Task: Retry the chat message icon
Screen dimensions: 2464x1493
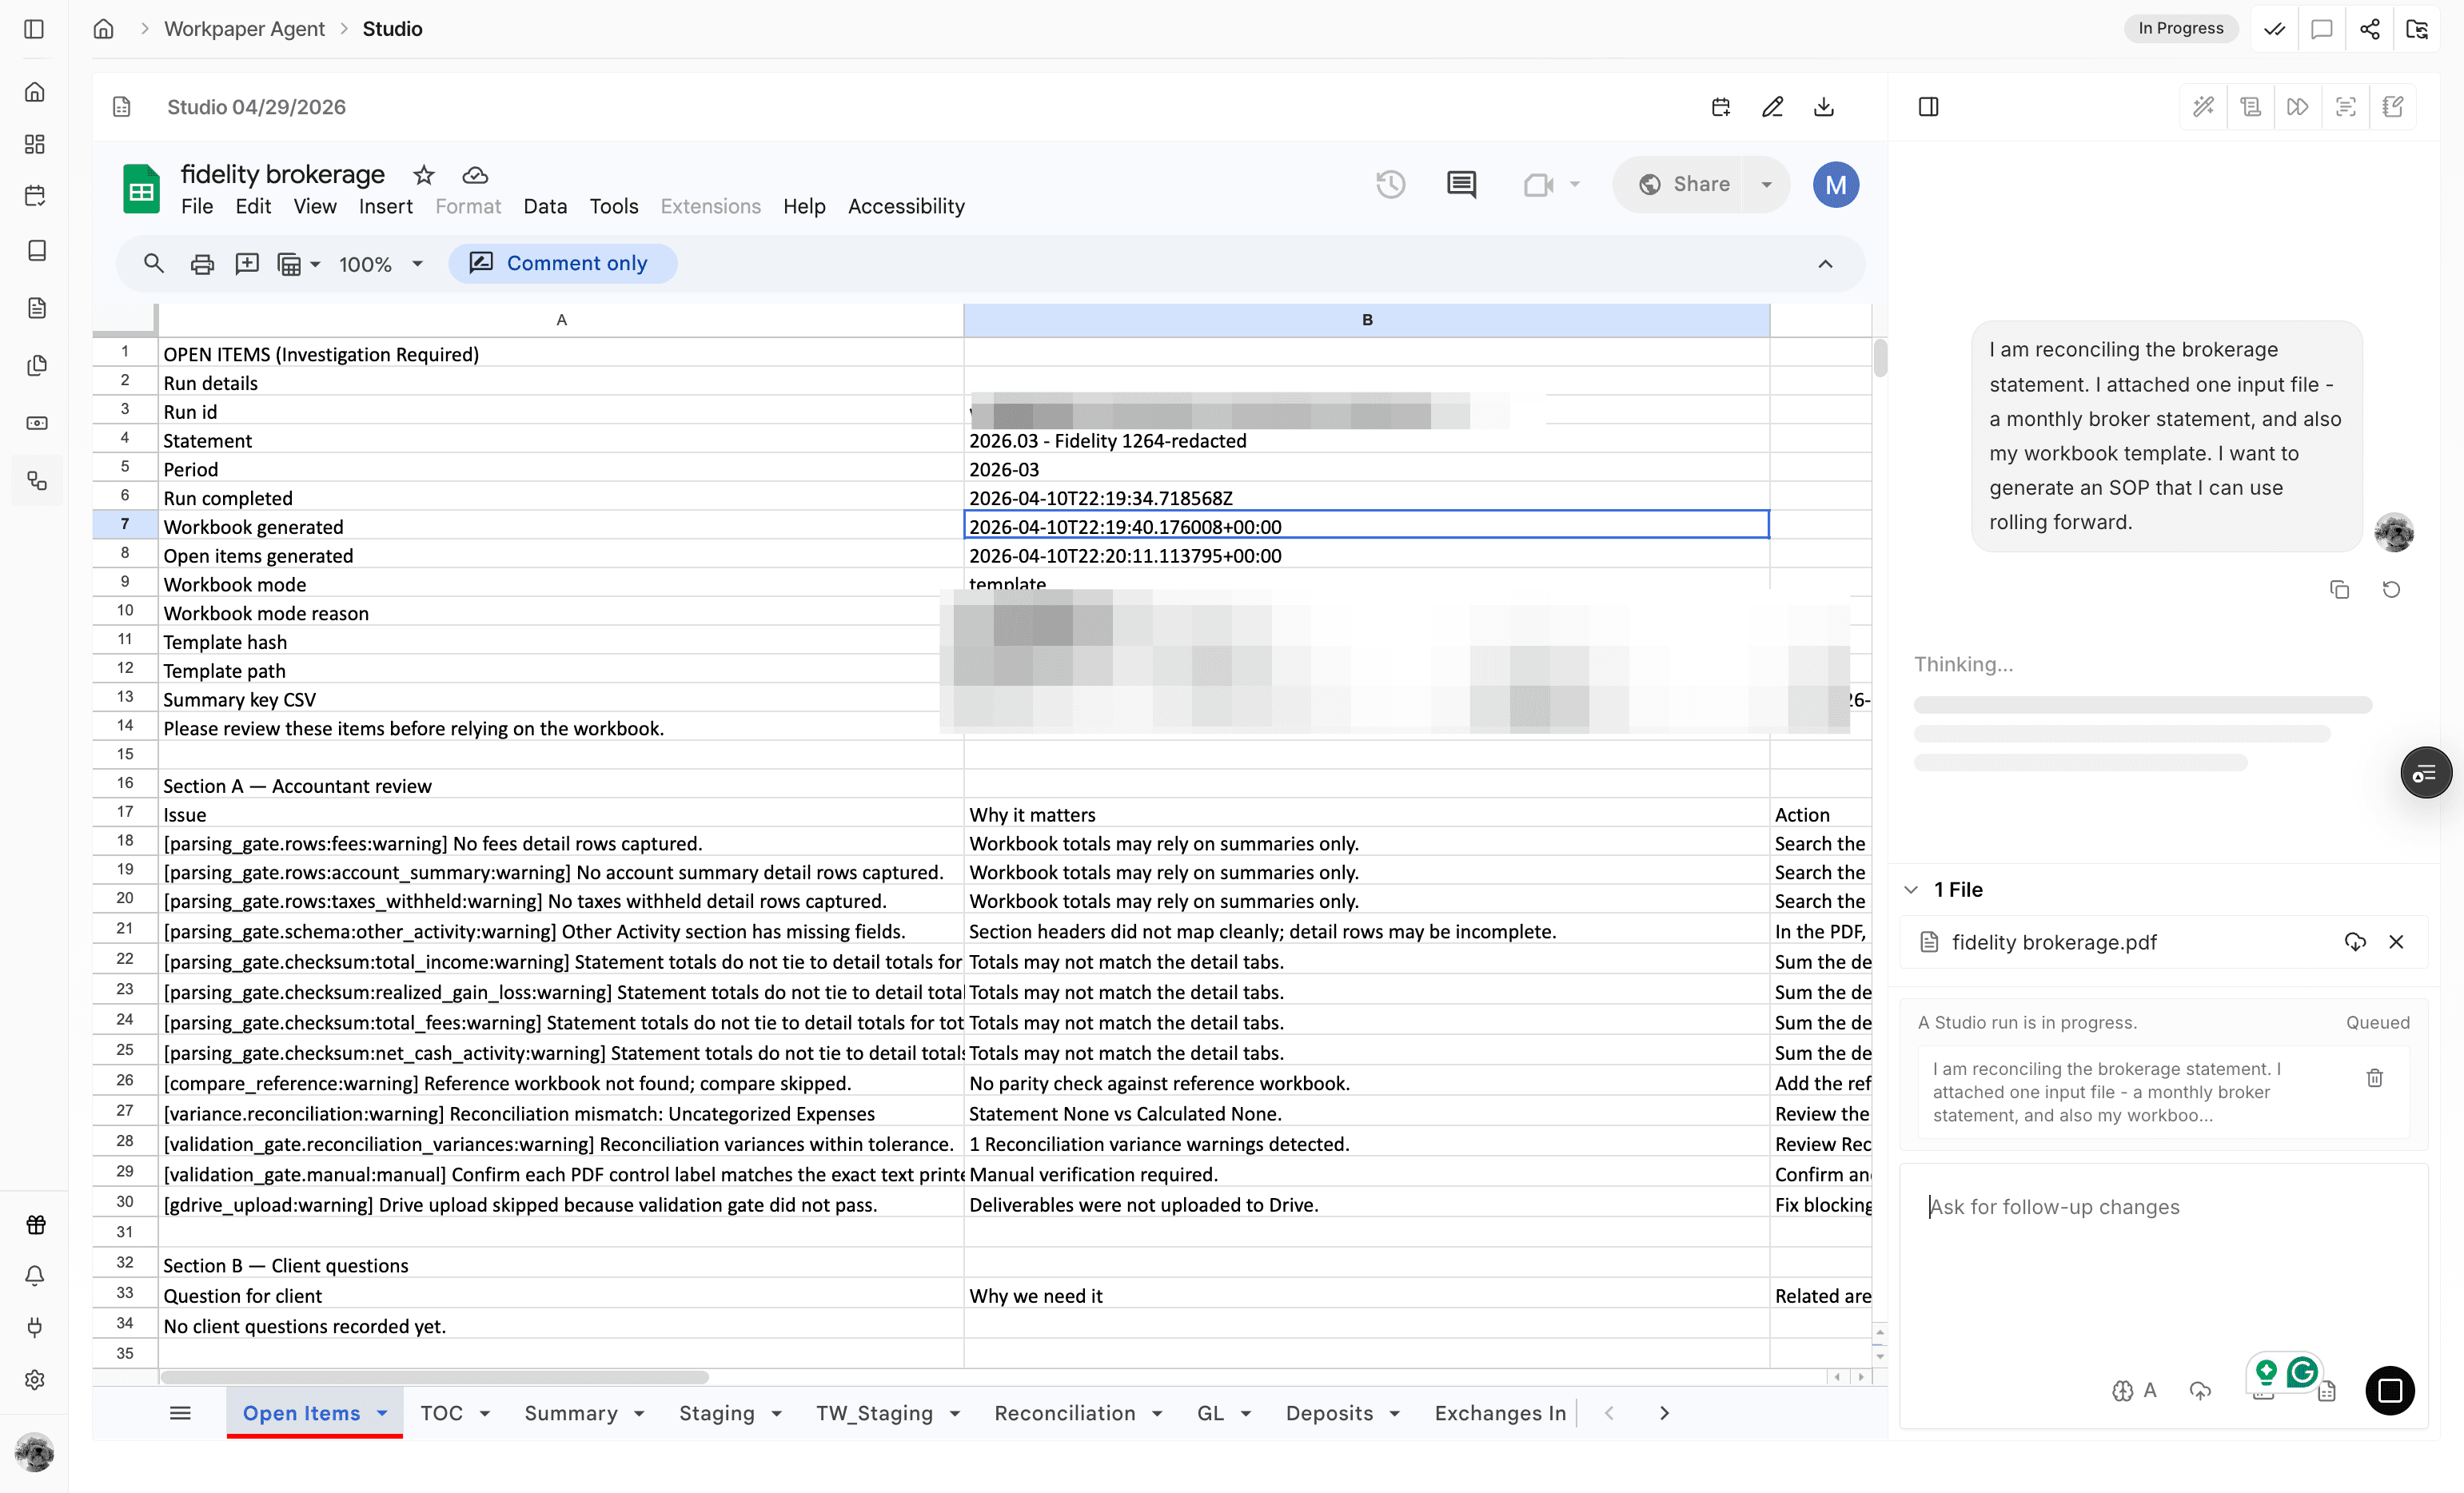Action: coord(2392,590)
